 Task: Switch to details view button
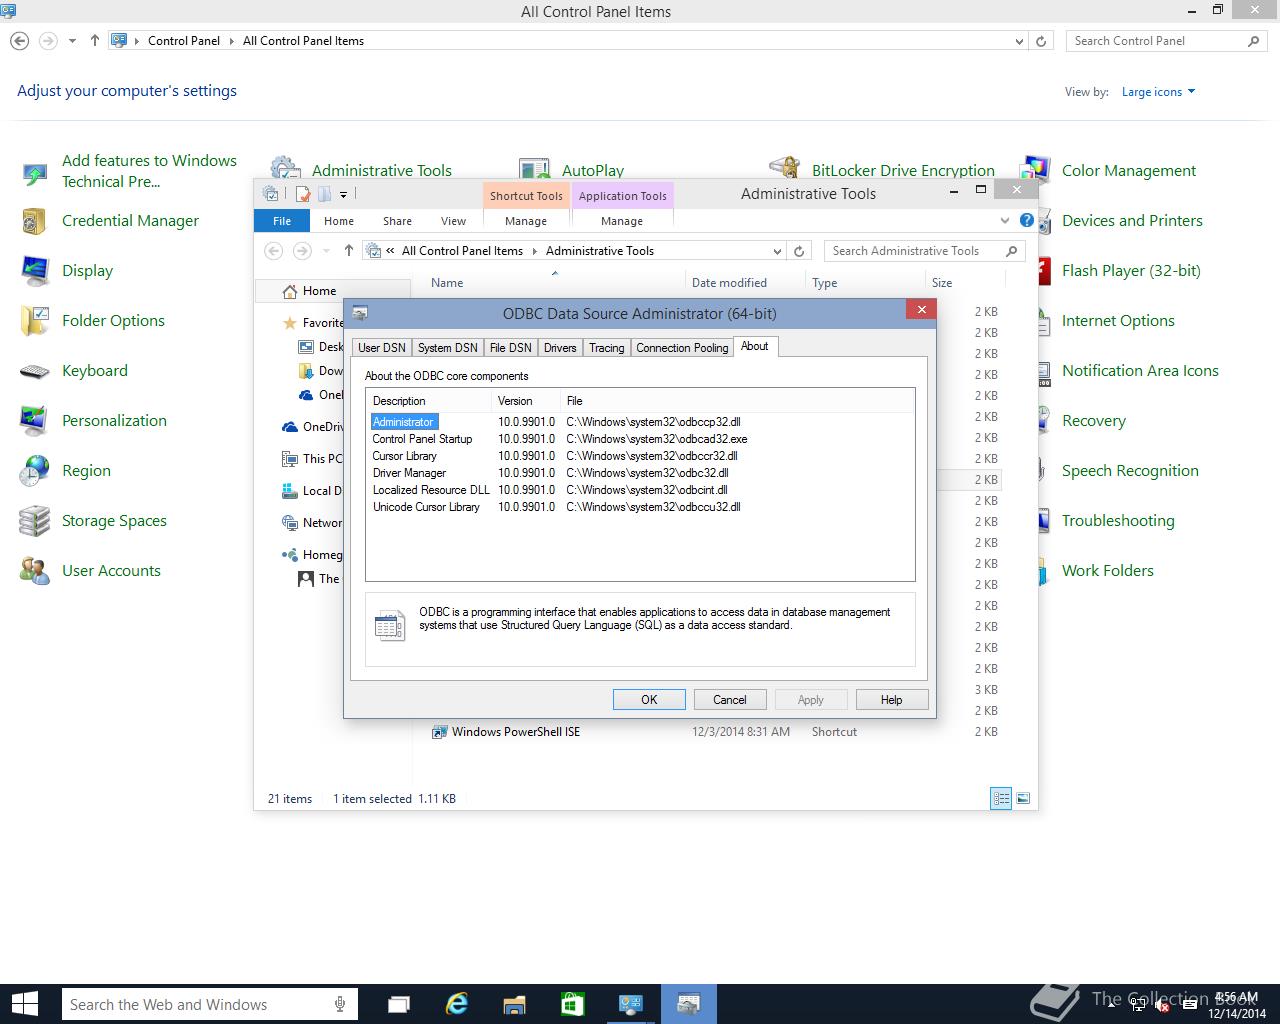coord(1001,798)
